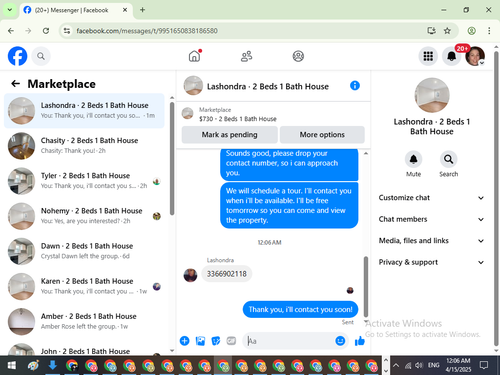Expand Chat members section

(x=431, y=219)
